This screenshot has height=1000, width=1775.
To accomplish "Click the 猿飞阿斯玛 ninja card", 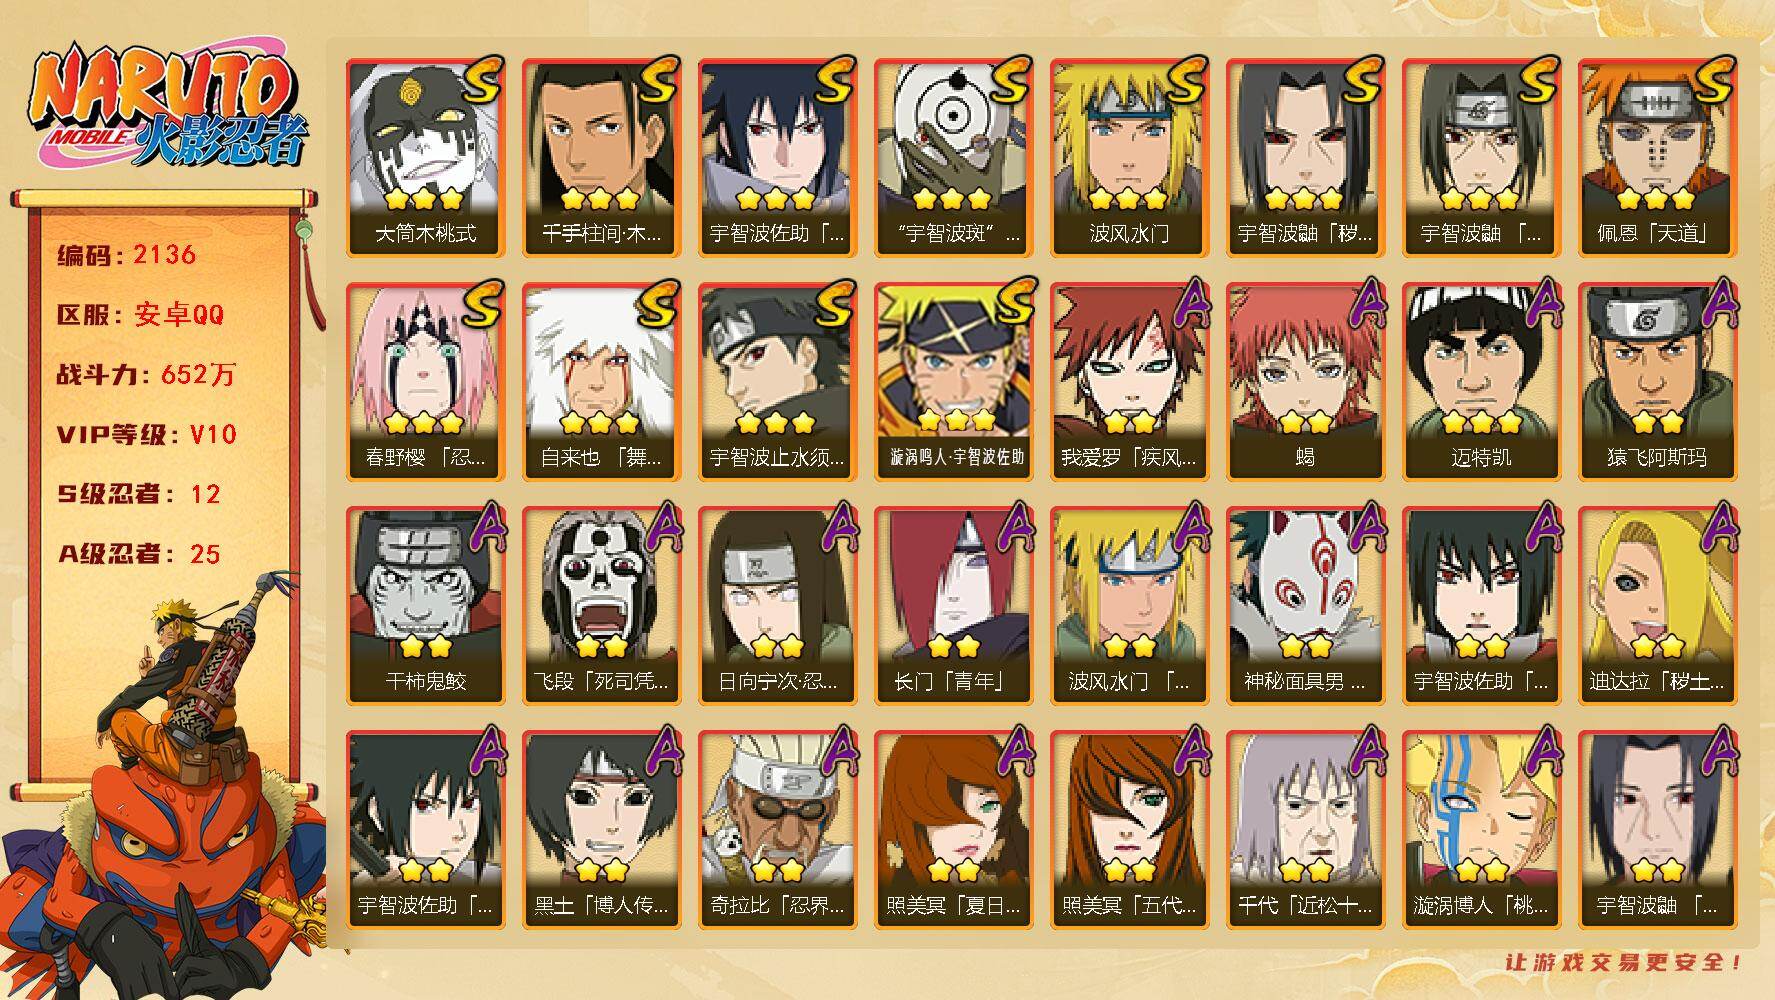I will (1657, 381).
